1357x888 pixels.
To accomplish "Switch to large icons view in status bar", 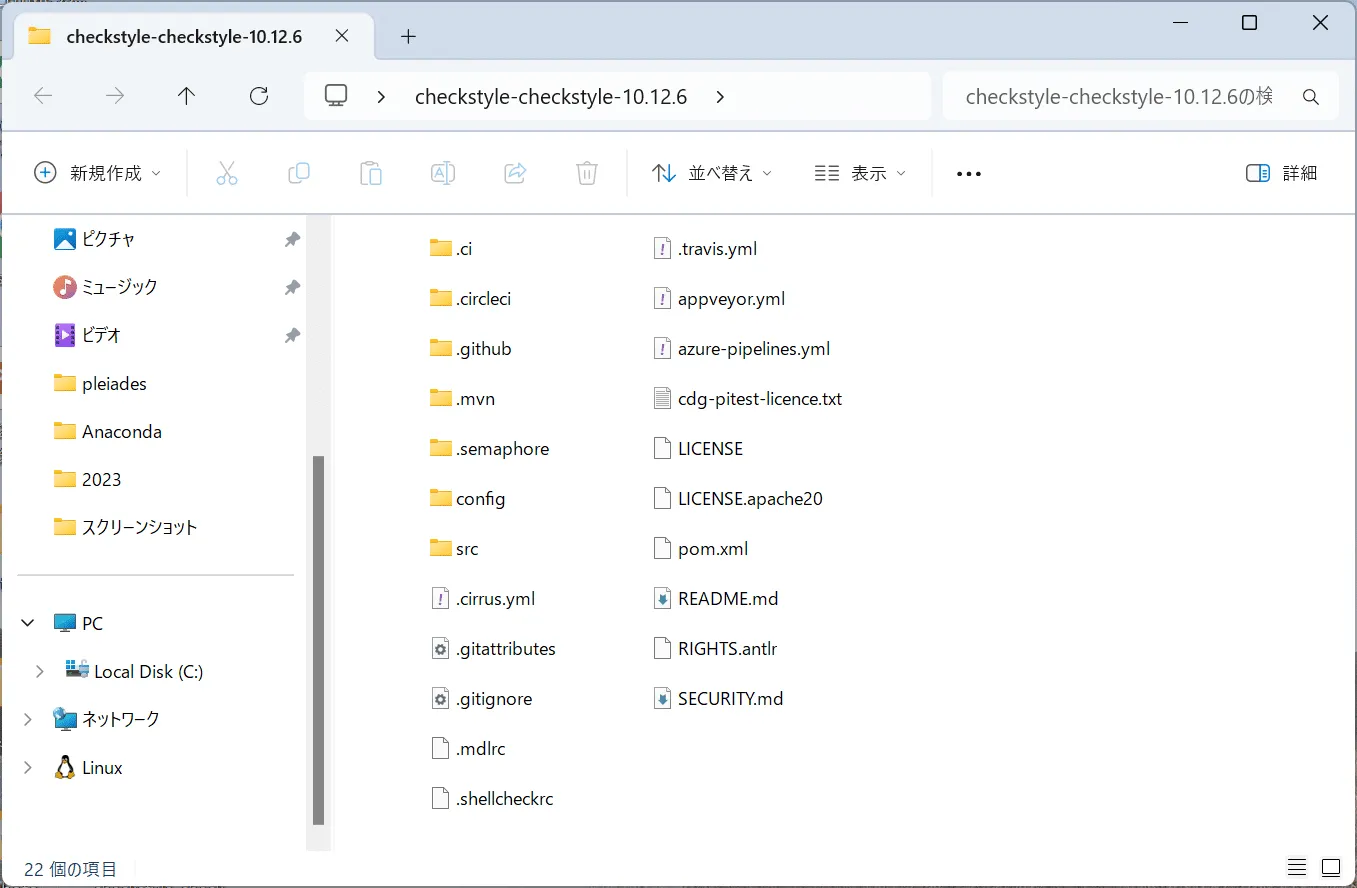I will (x=1331, y=867).
